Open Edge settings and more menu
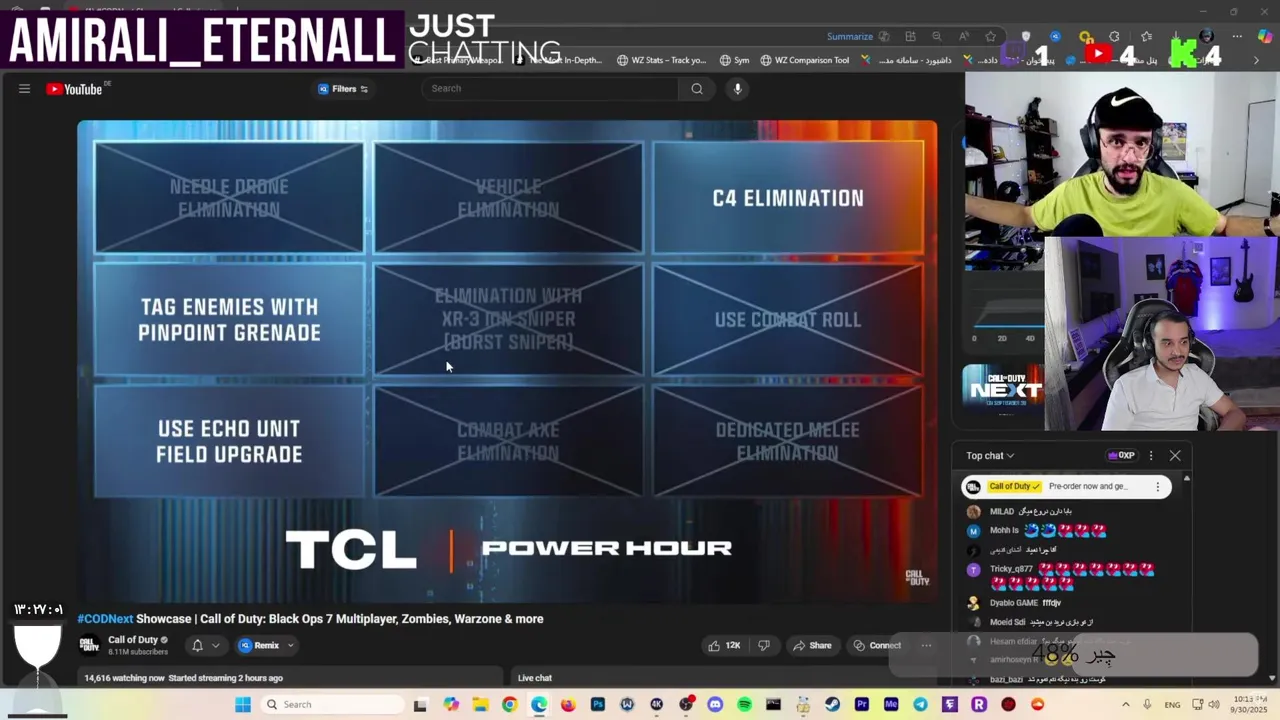The width and height of the screenshot is (1280, 720). (x=1237, y=36)
